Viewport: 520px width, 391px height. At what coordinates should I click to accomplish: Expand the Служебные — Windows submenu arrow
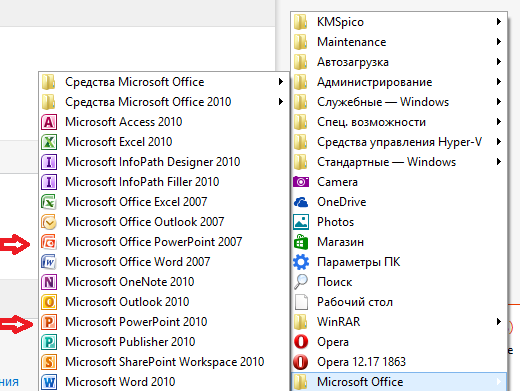(499, 102)
